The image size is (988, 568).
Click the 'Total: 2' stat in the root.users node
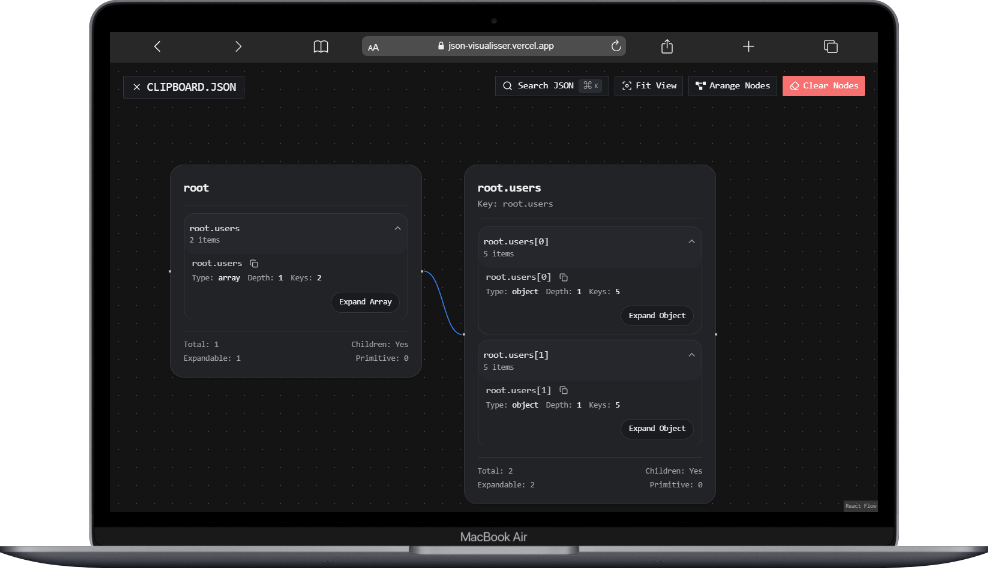click(x=495, y=471)
